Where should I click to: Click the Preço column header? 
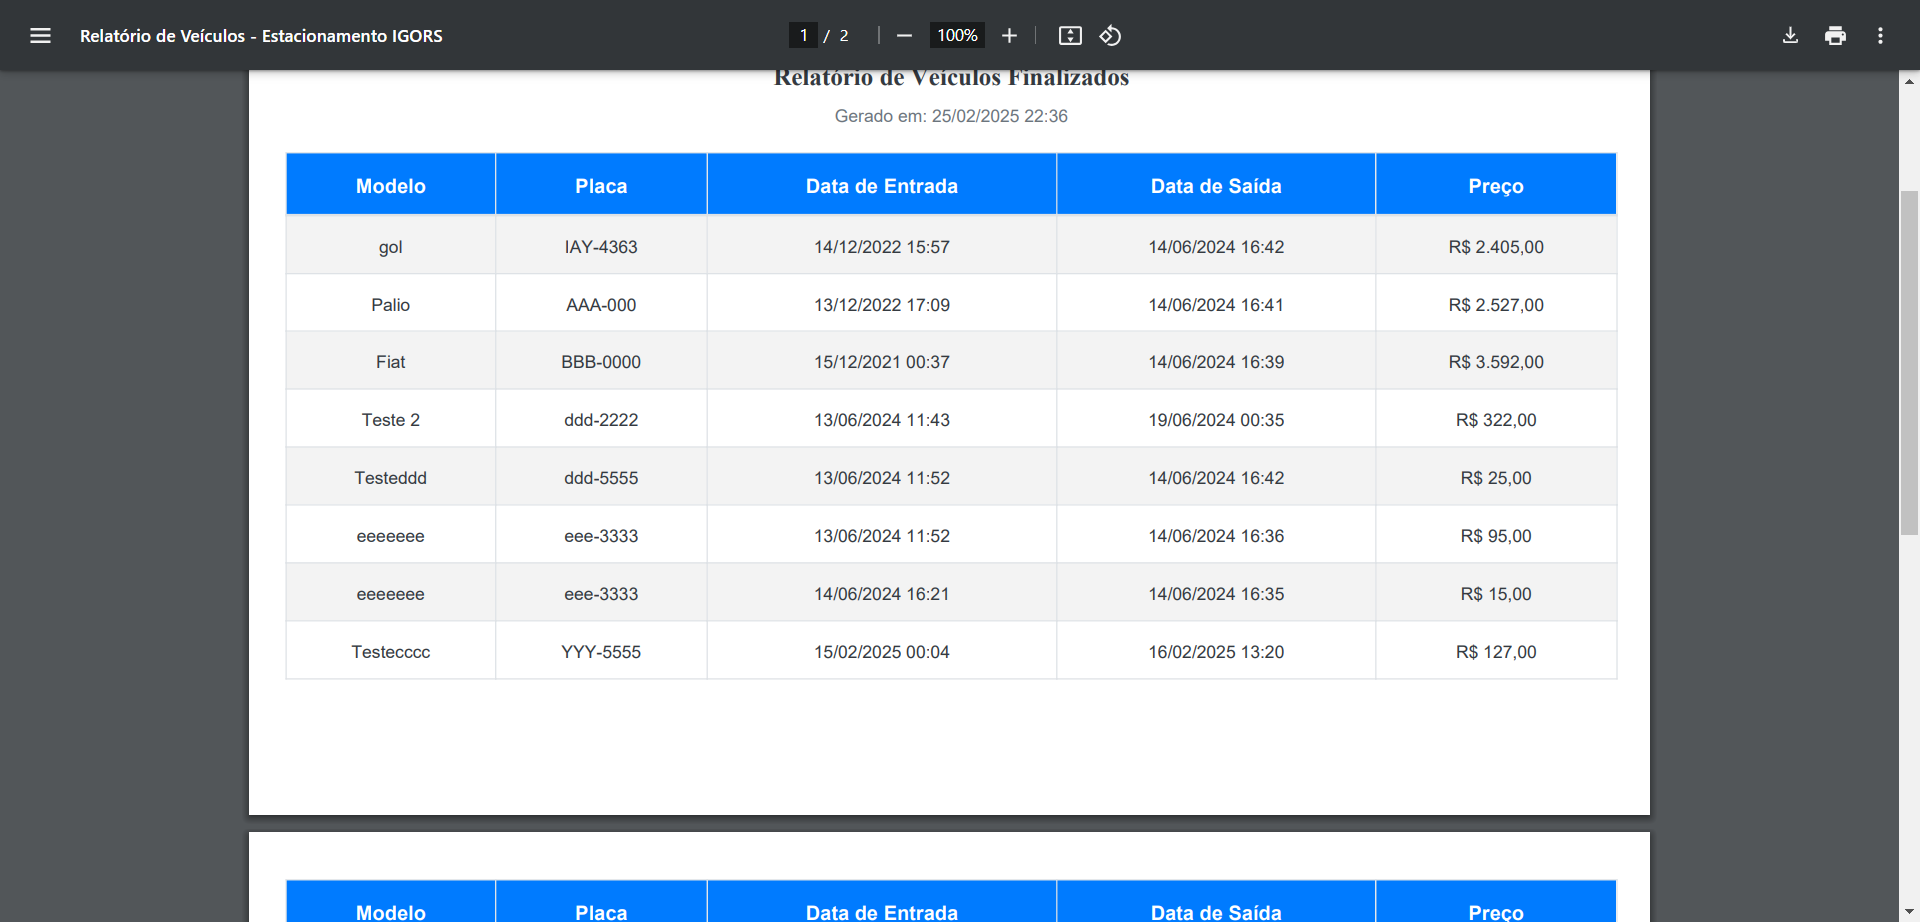(x=1495, y=186)
